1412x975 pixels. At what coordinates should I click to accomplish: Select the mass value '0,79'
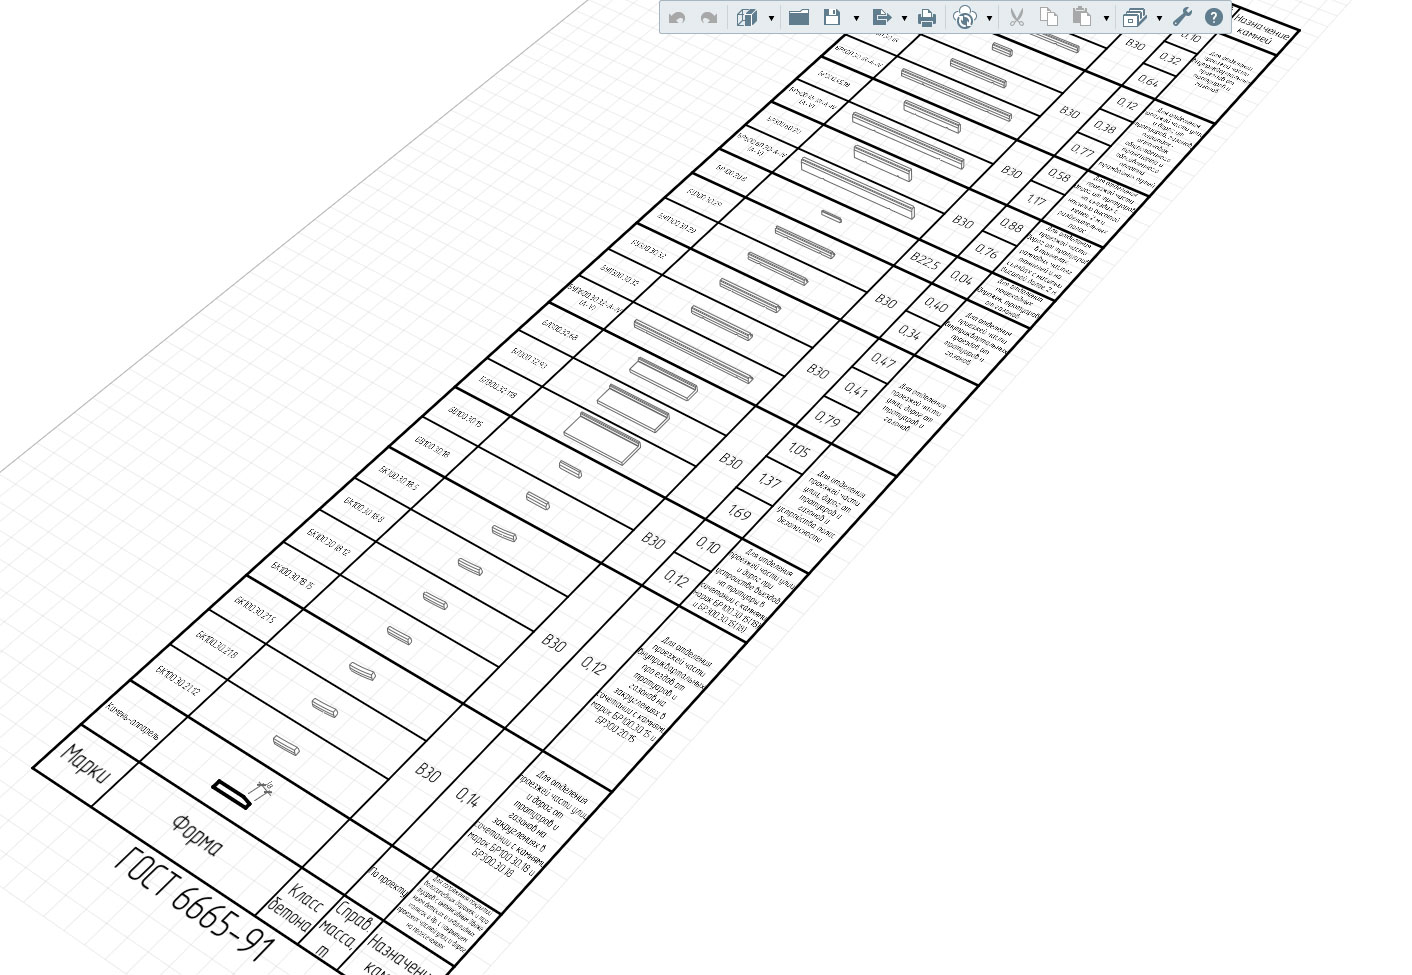(827, 419)
